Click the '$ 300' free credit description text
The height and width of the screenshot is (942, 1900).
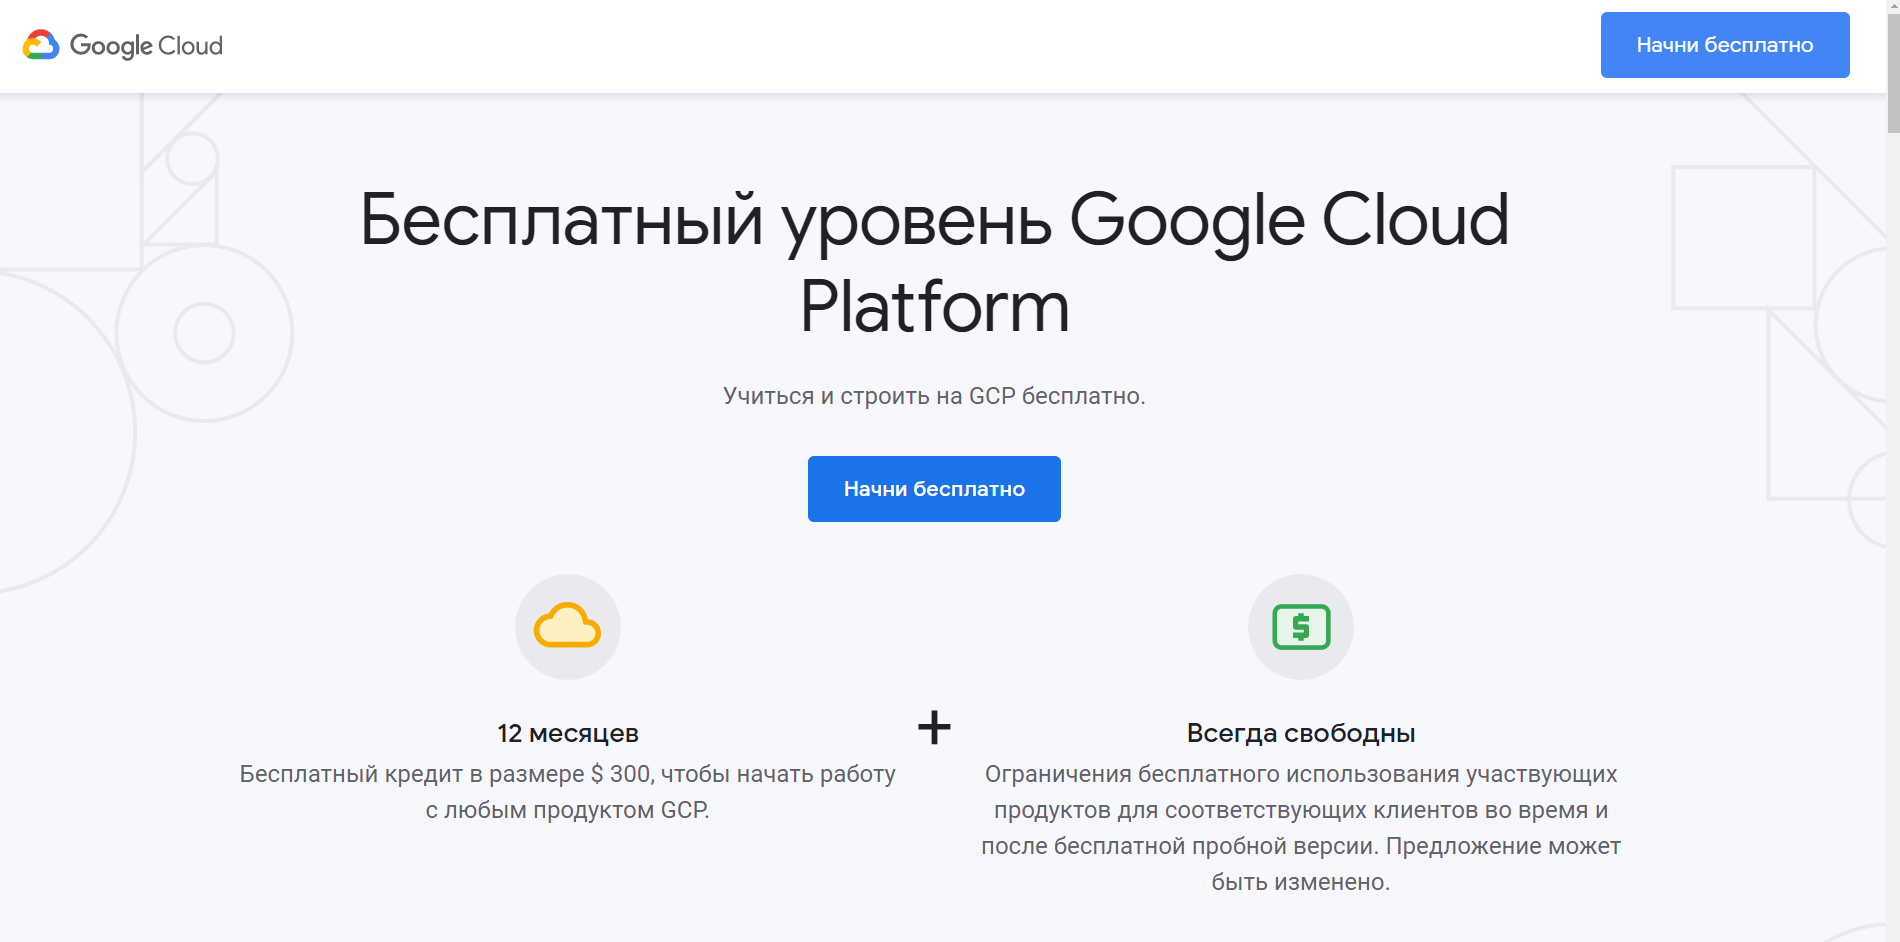click(x=568, y=792)
